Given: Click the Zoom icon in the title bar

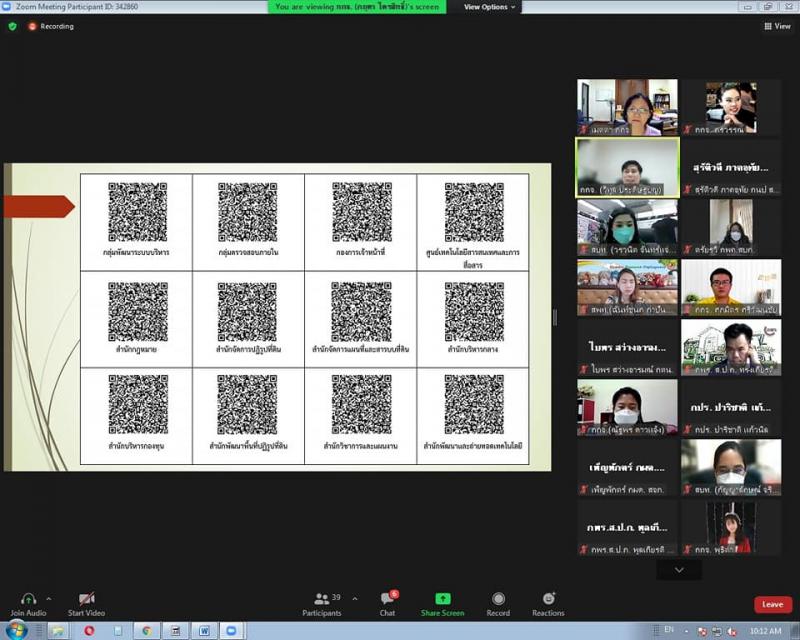Looking at the screenshot, I should (7, 7).
